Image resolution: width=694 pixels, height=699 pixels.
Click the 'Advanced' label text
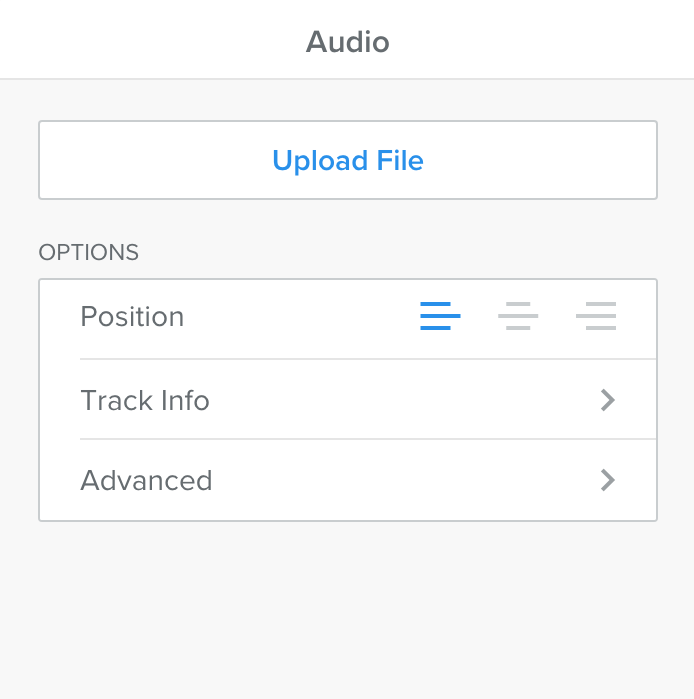coord(146,481)
